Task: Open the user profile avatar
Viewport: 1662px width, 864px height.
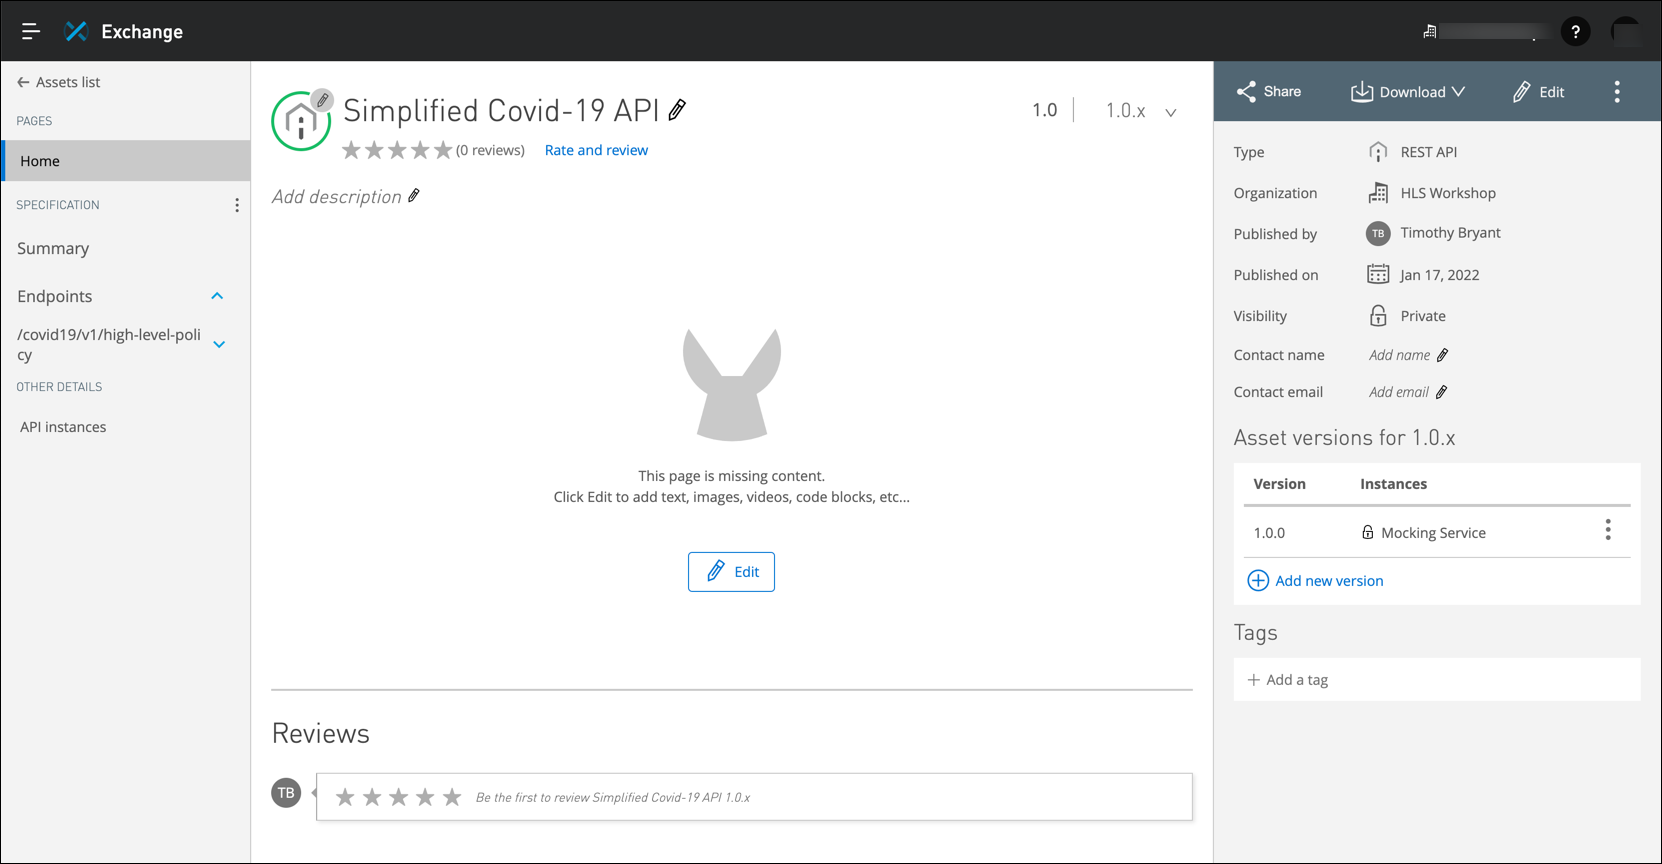Action: 1626,32
